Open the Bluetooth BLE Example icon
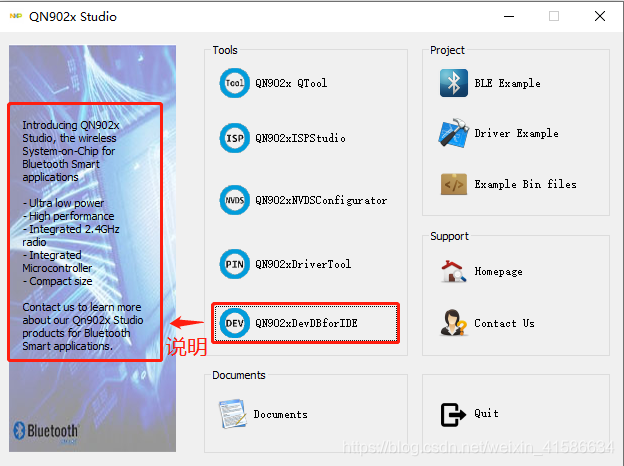Screen dimensions: 624x466 (454, 83)
